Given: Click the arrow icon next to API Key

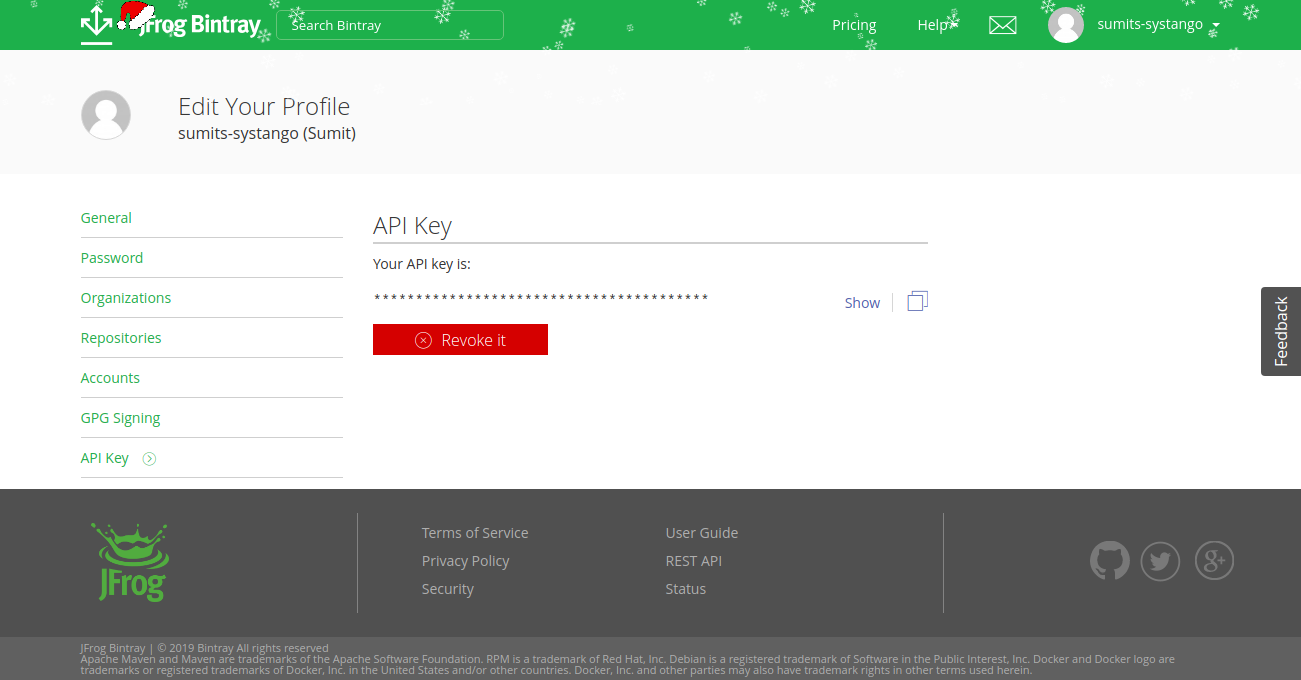Looking at the screenshot, I should tap(149, 459).
